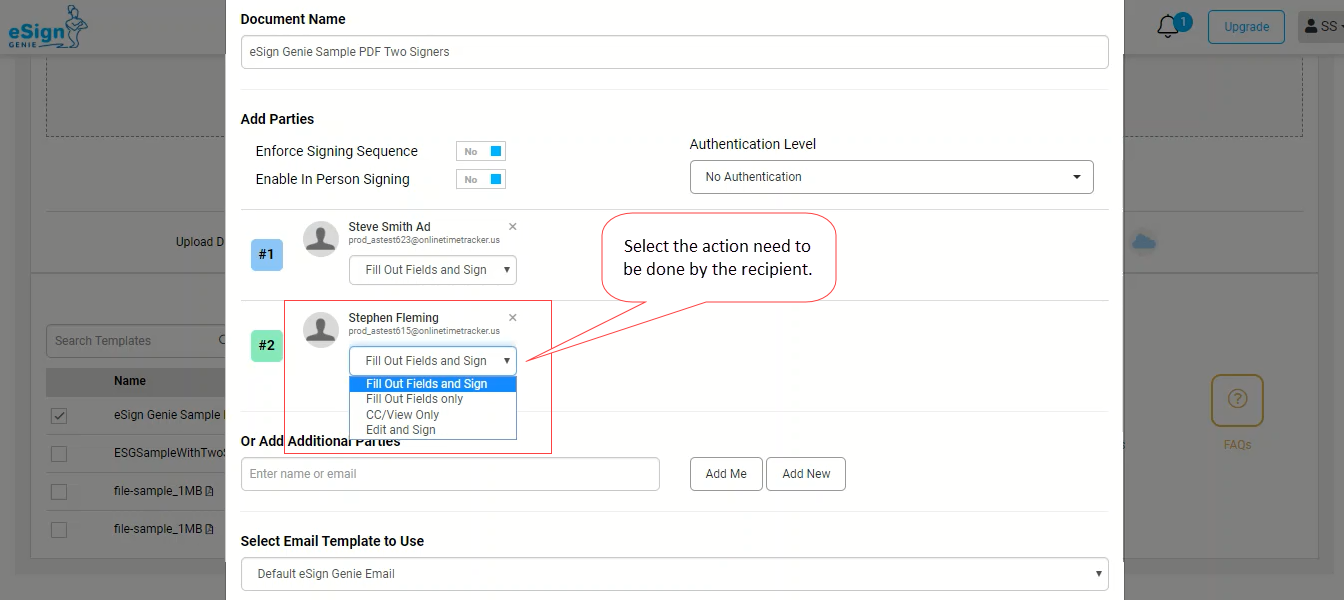Choose 'Fill Out Fields only' option
Viewport: 1344px width, 600px height.
point(433,399)
